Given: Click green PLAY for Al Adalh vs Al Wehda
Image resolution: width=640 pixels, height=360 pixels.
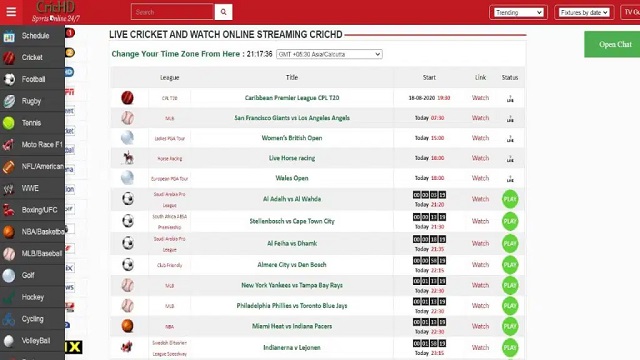Looking at the screenshot, I should tap(510, 199).
